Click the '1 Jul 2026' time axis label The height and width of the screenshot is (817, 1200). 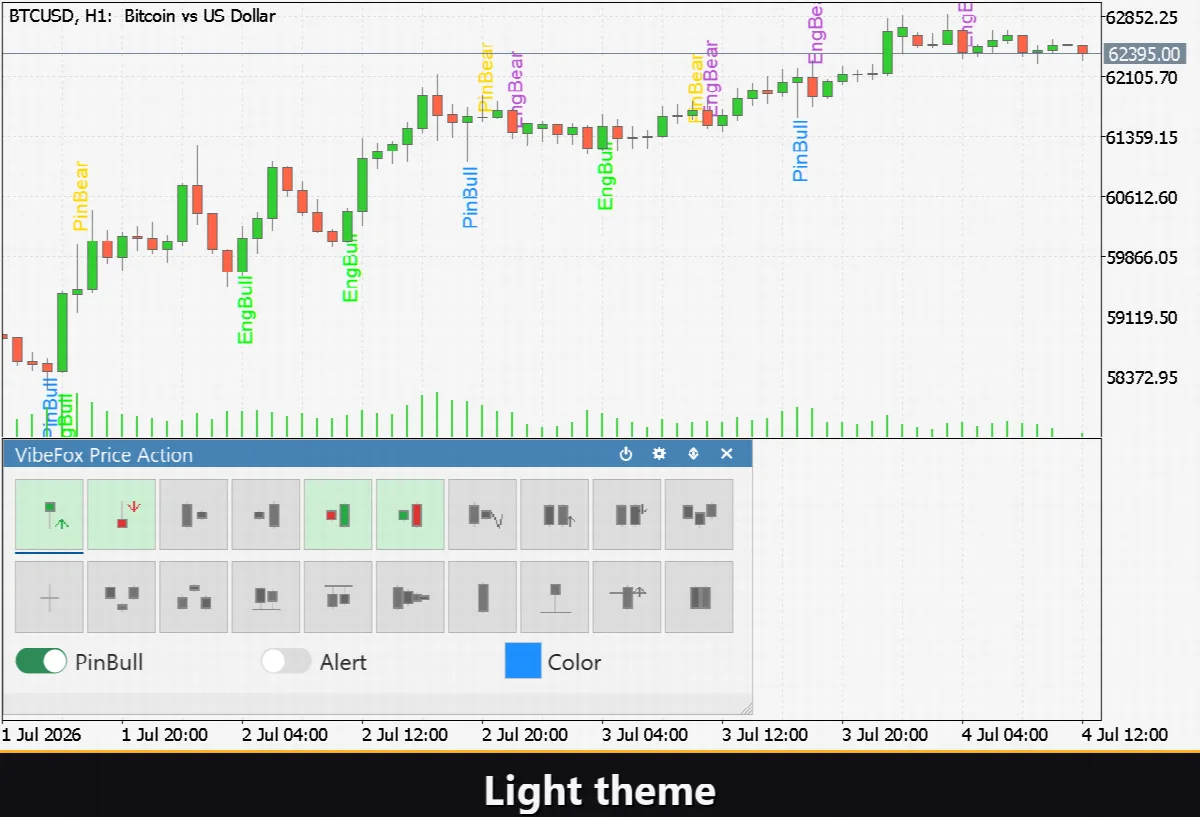pos(41,735)
